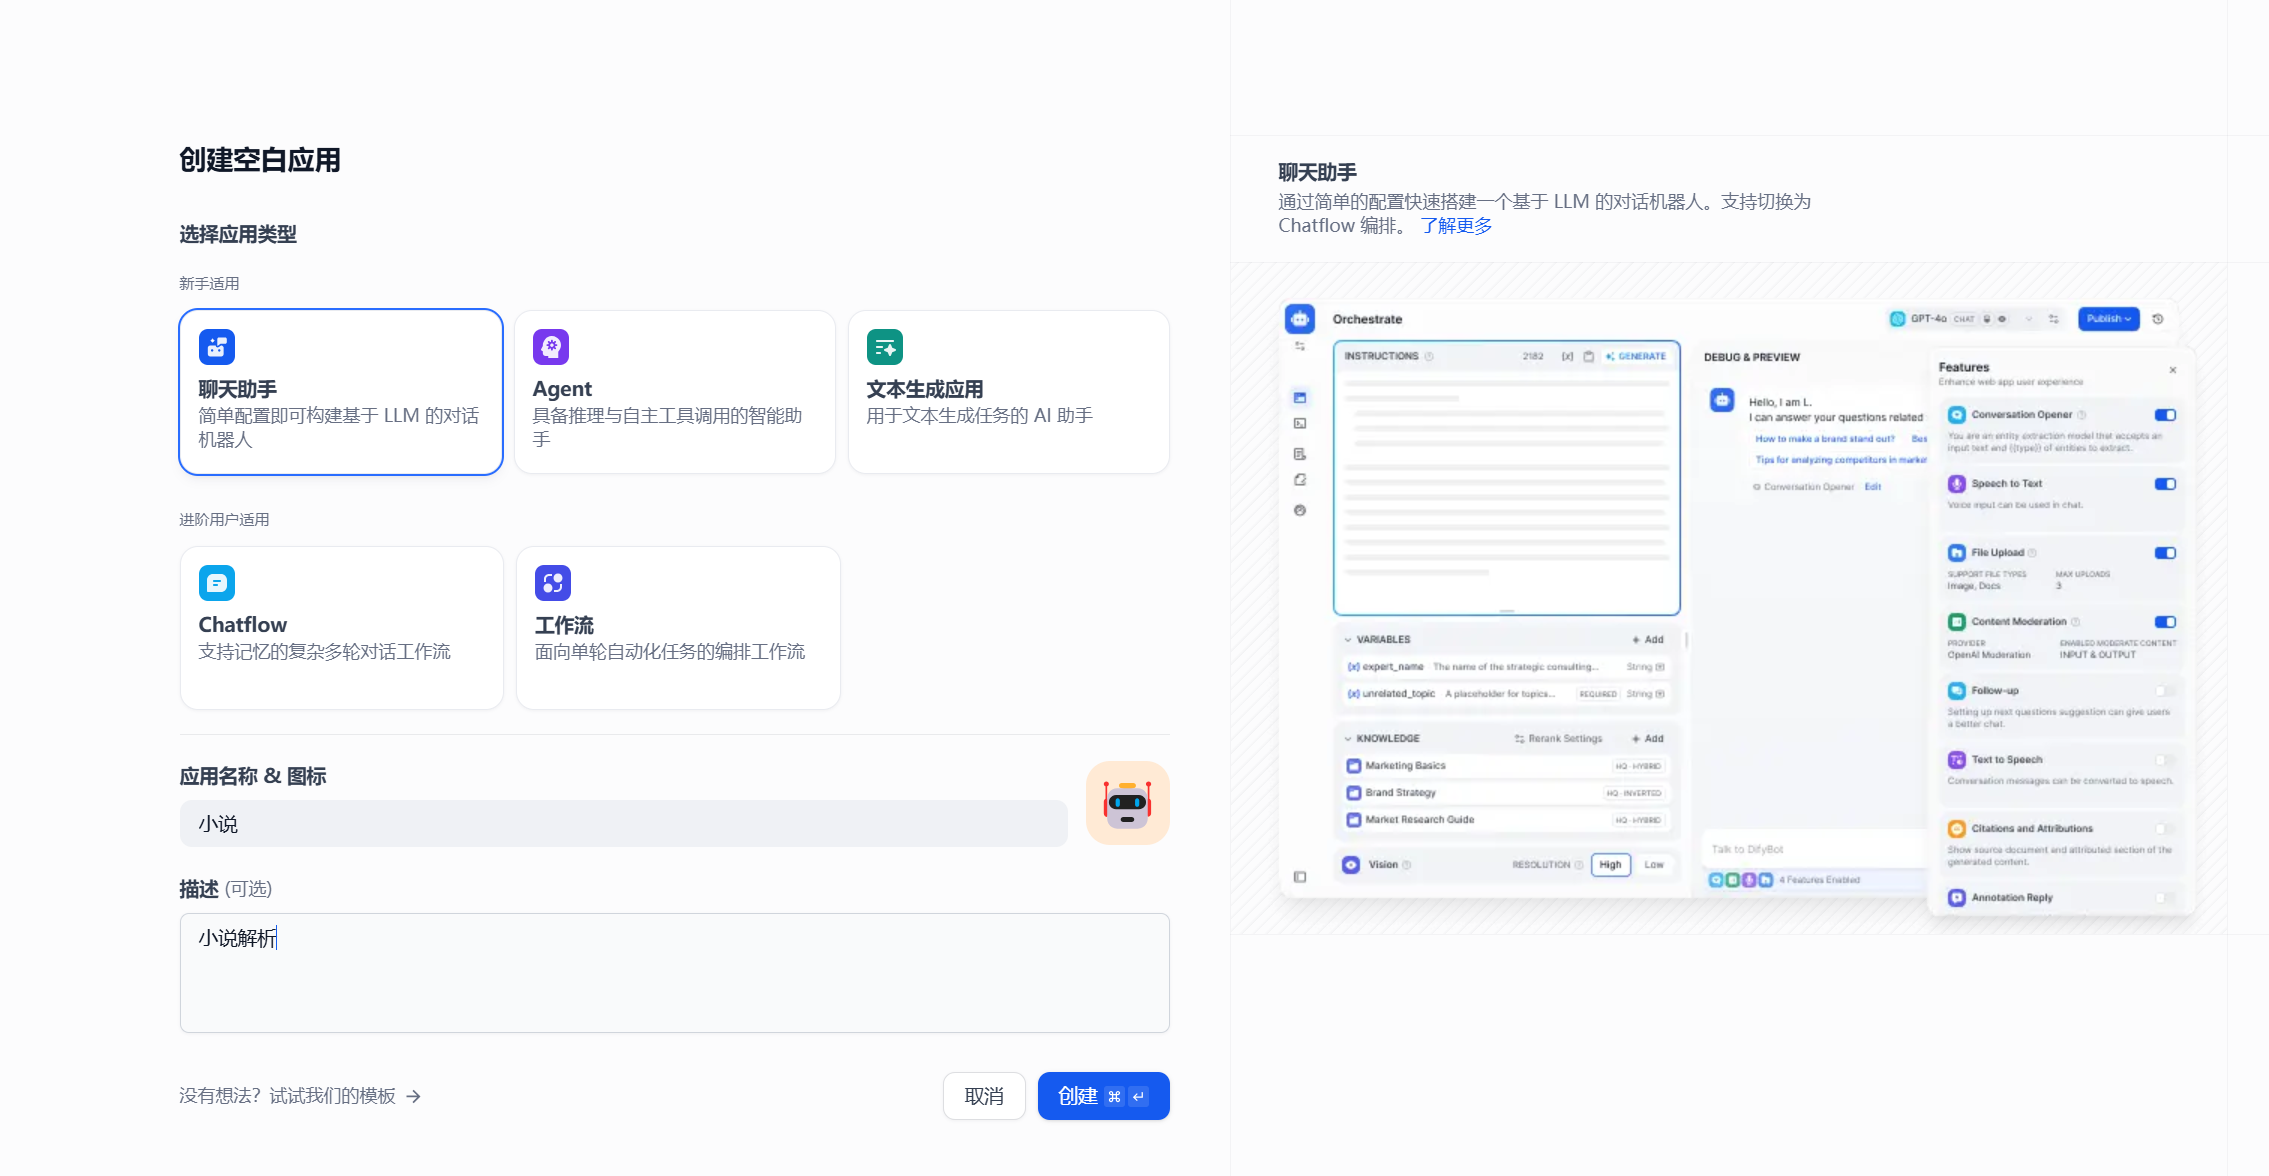Collapse the KNOWLEDGE section
The height and width of the screenshot is (1176, 2269).
pos(1348,739)
